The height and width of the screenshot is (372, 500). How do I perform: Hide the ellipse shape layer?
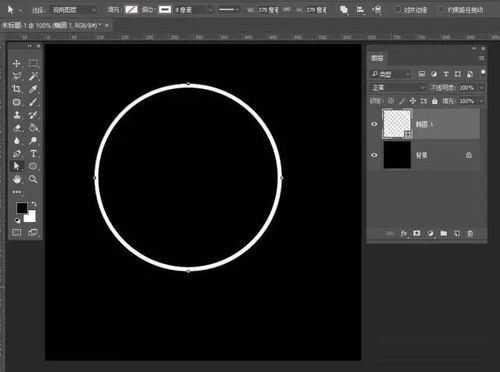[374, 124]
